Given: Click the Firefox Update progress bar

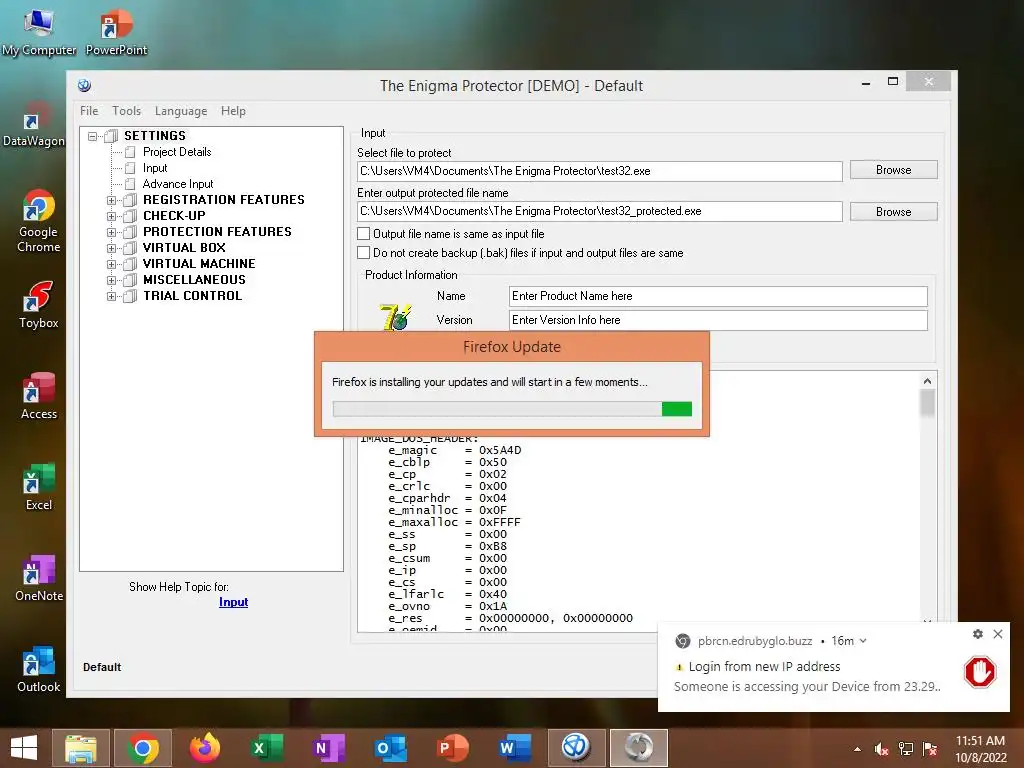Looking at the screenshot, I should 512,409.
